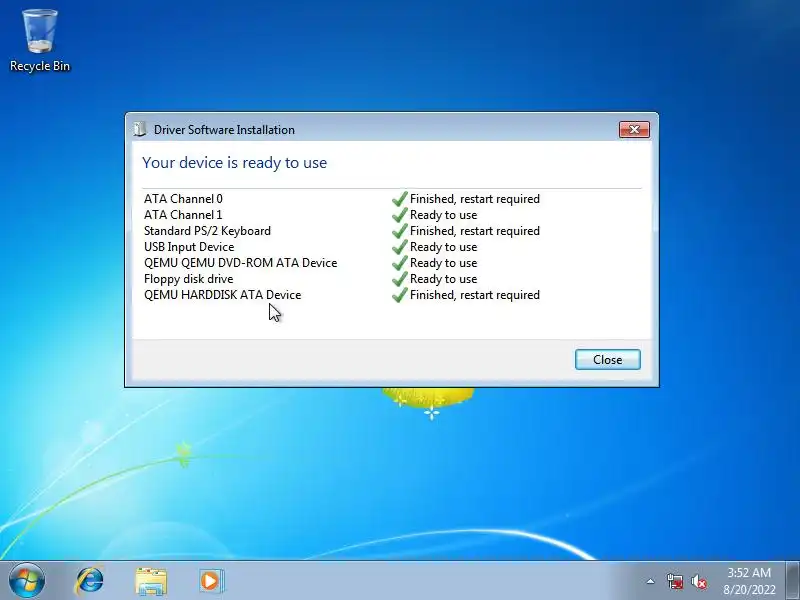Click 'Ready to use' status for USB Input Device
800x600 pixels.
coord(443,247)
